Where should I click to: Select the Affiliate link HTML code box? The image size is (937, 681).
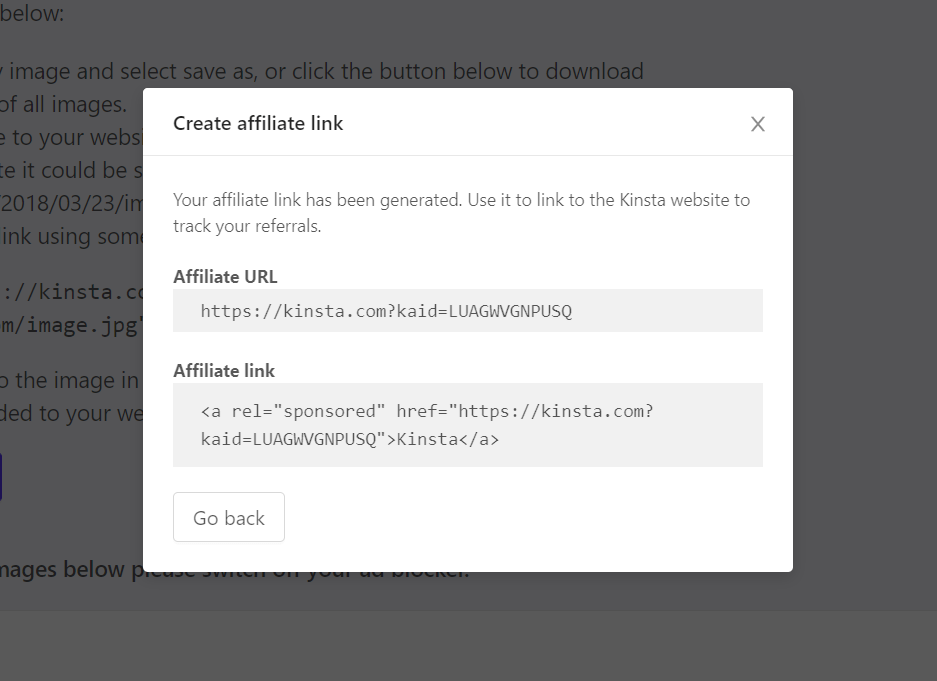[468, 425]
